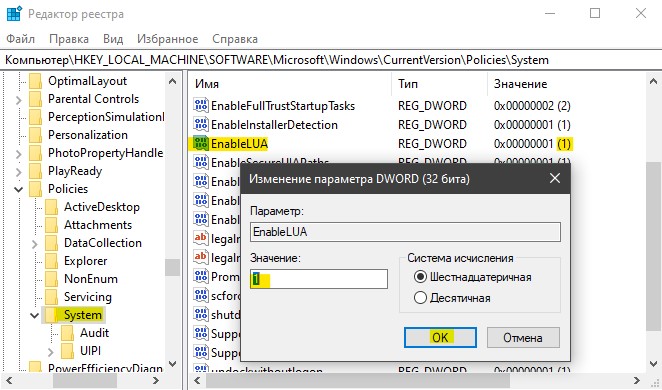Screen dimensions: 662x390
Task: Click the DataCollection folder icon
Action: pyautogui.click(x=52, y=243)
